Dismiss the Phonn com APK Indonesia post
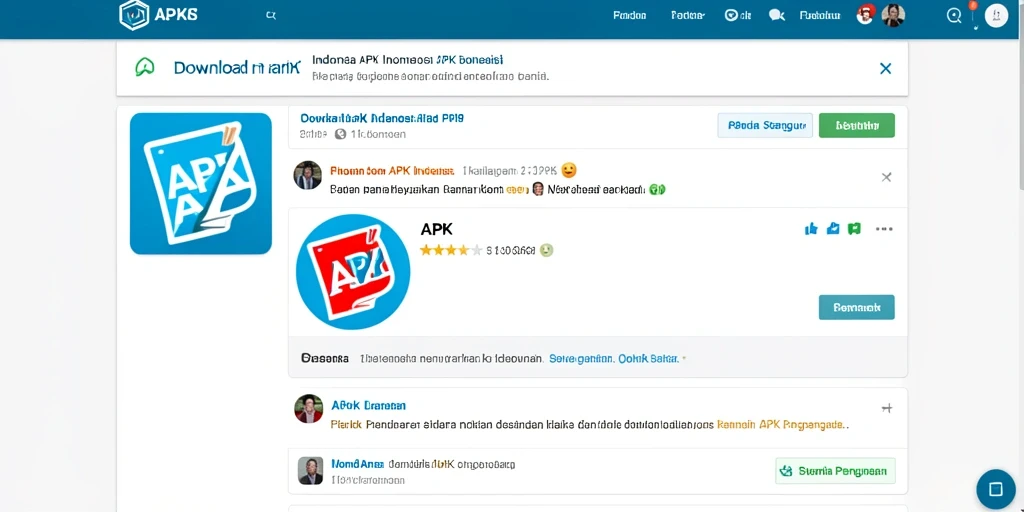This screenshot has height=512, width=1024. tap(886, 177)
